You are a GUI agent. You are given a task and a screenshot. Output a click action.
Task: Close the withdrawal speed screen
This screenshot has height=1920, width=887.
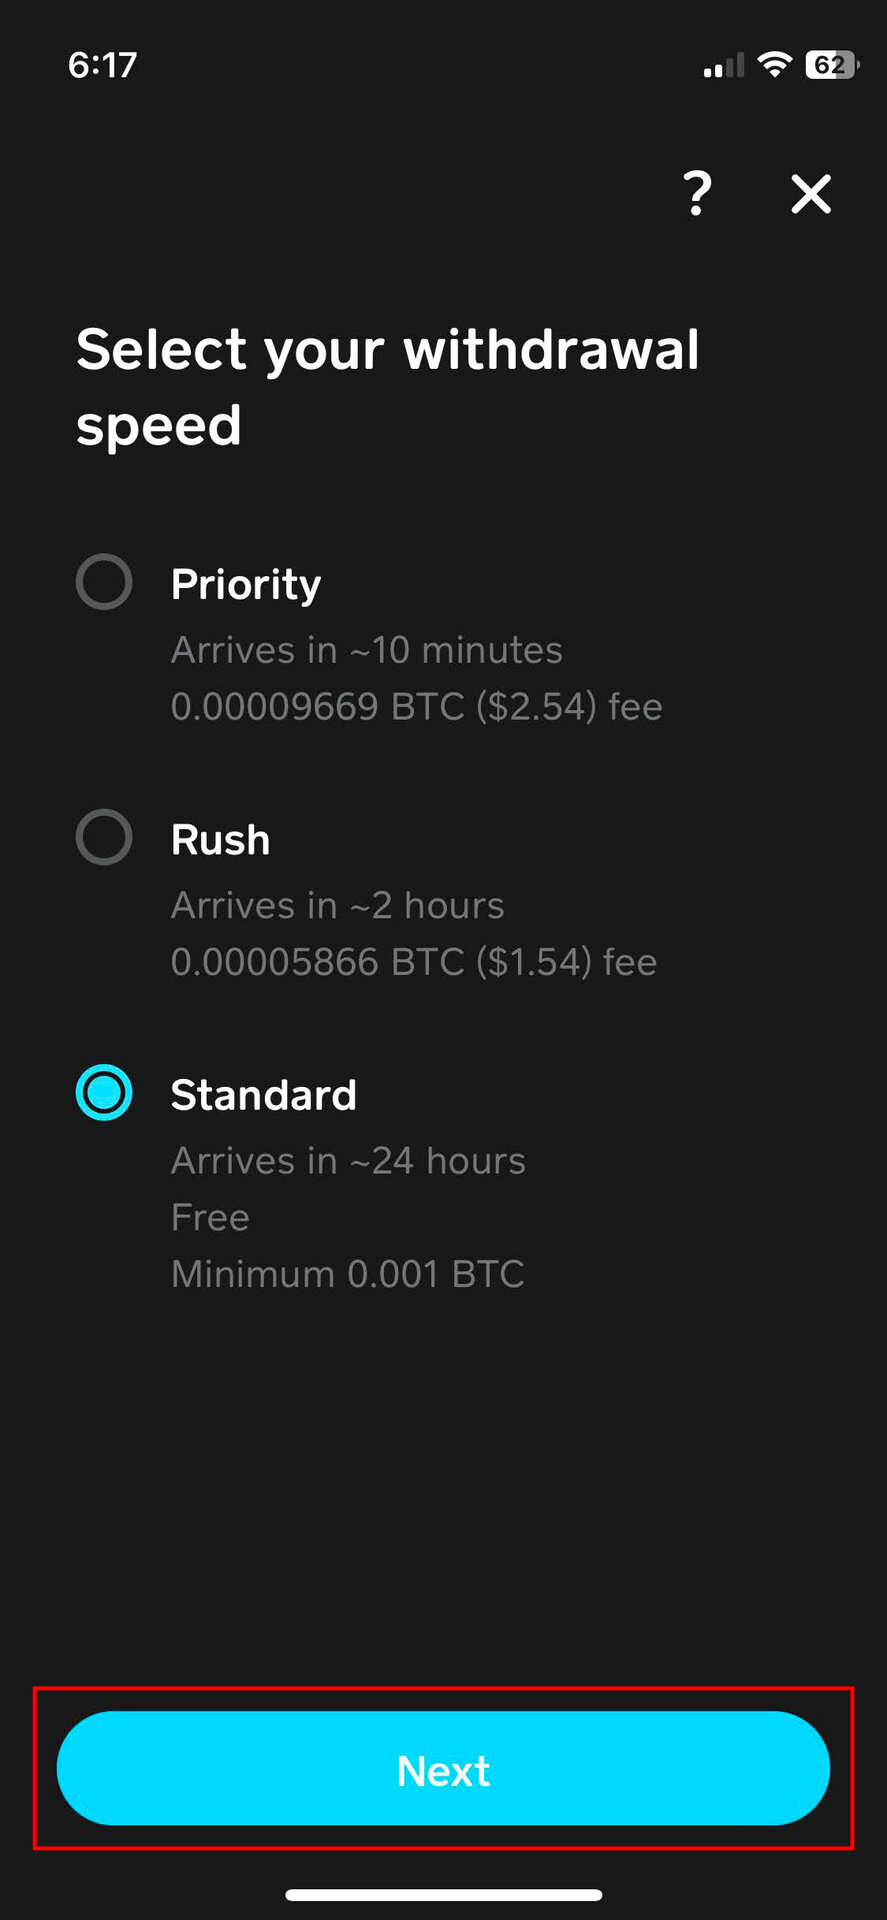click(x=811, y=194)
